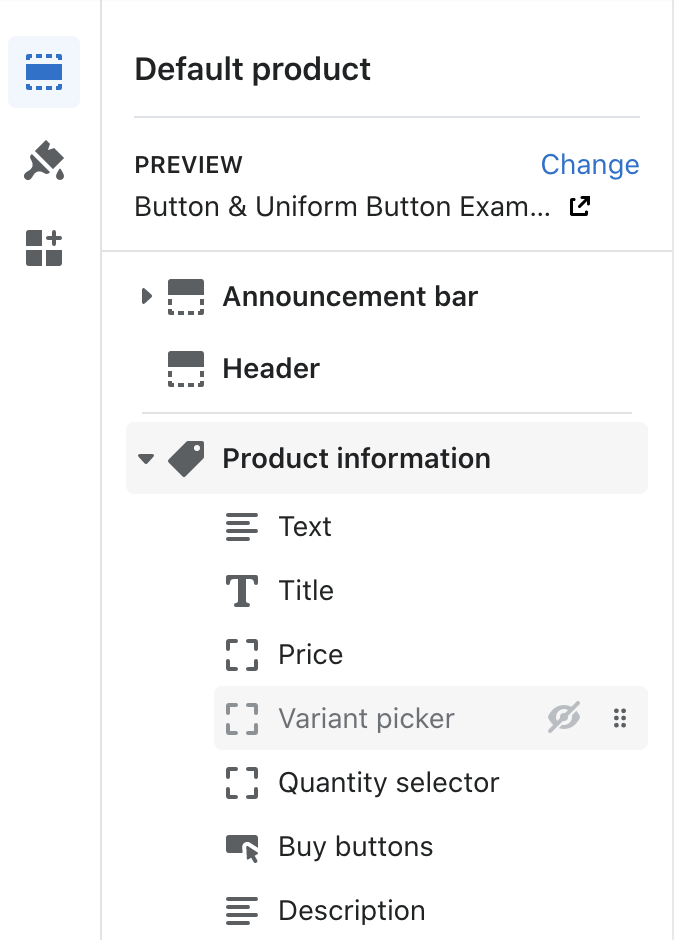Click the Announcement bar section icon
674x940 pixels.
pos(186,297)
